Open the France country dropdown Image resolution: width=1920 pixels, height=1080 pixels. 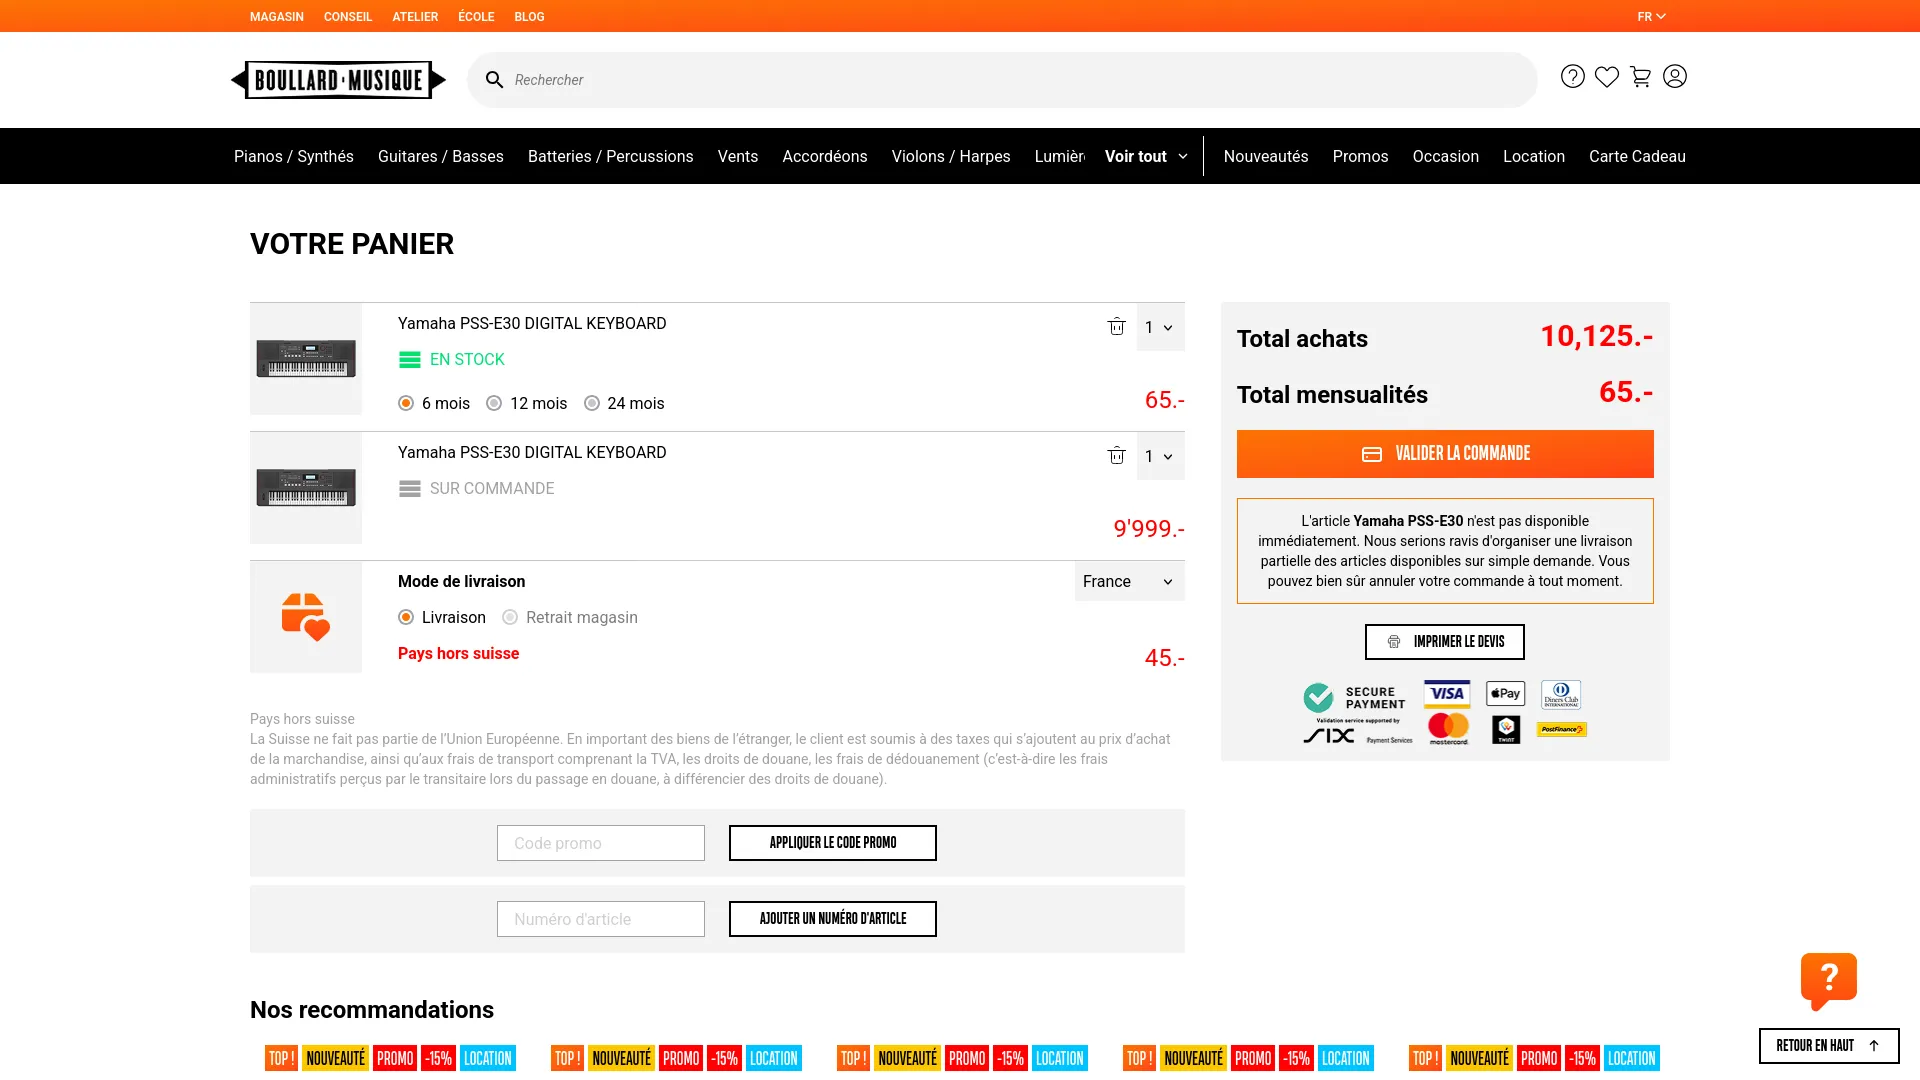click(x=1130, y=582)
